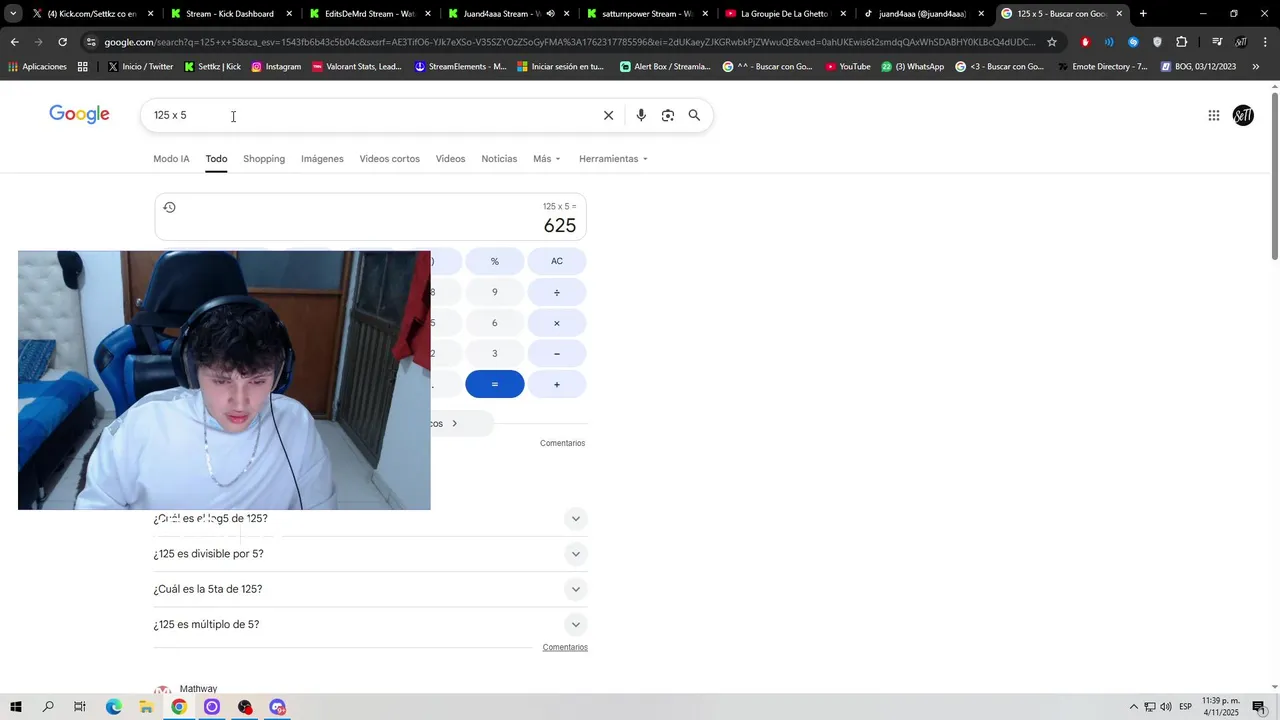Screen dimensions: 1280x720
Task: Open the Google apps grid
Action: [x=1214, y=115]
